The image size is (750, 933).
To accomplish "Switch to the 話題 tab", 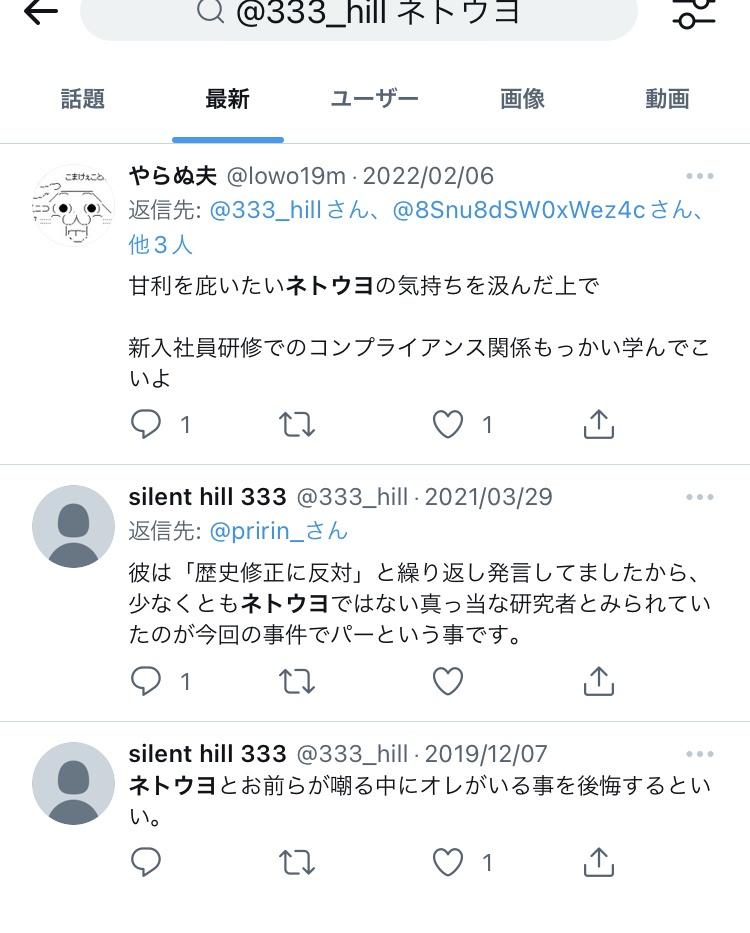I will (83, 99).
